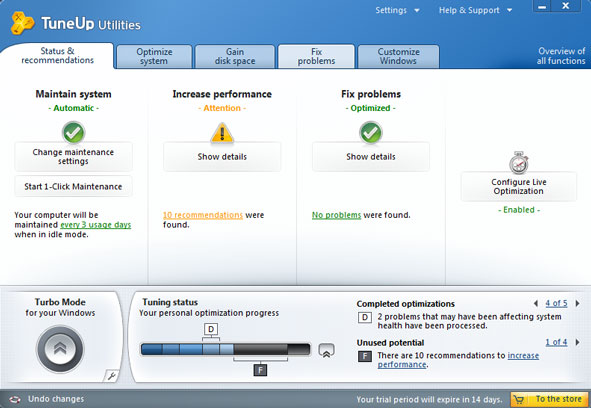Click the Enabled status label
The image size is (591, 408).
[519, 210]
